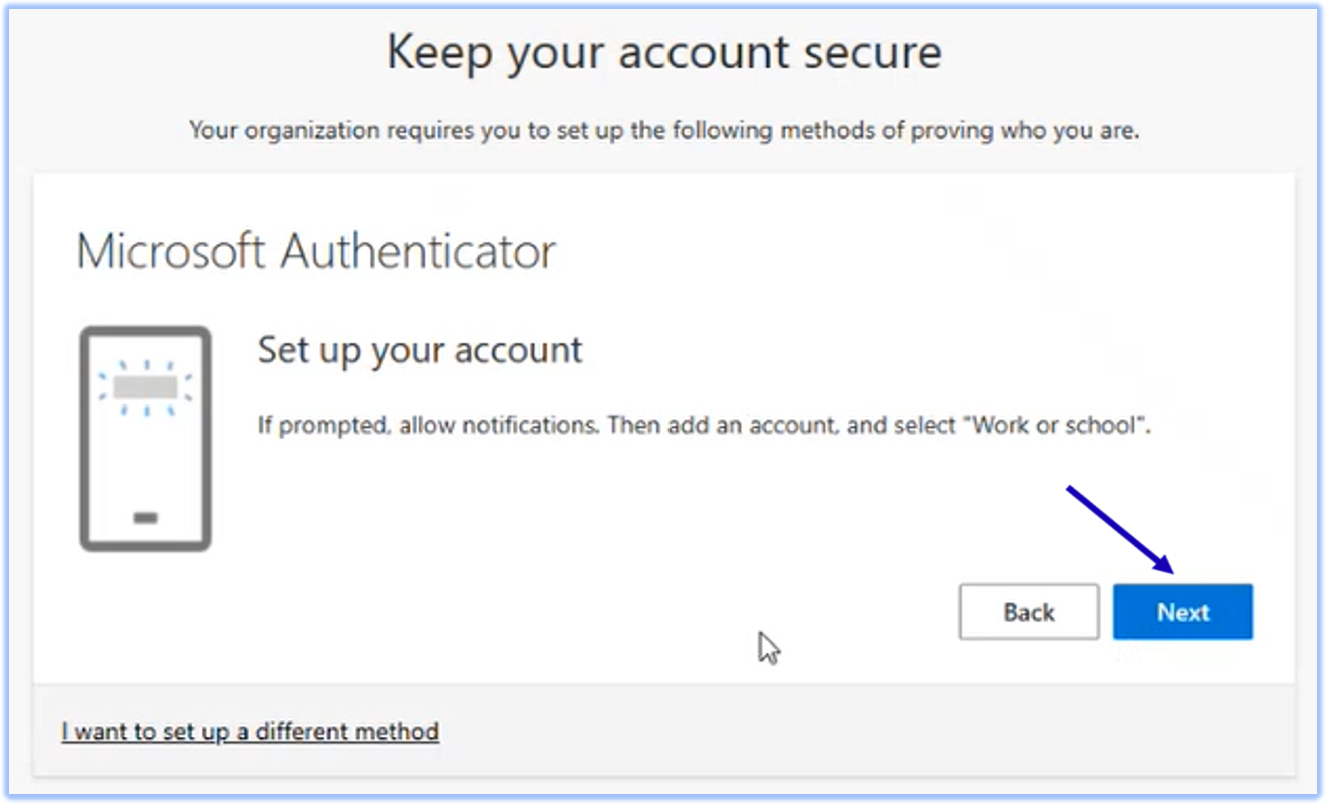Viewport: 1332px width, 807px height.
Task: Click the "Keep your account secure" heading
Action: pyautogui.click(x=664, y=52)
